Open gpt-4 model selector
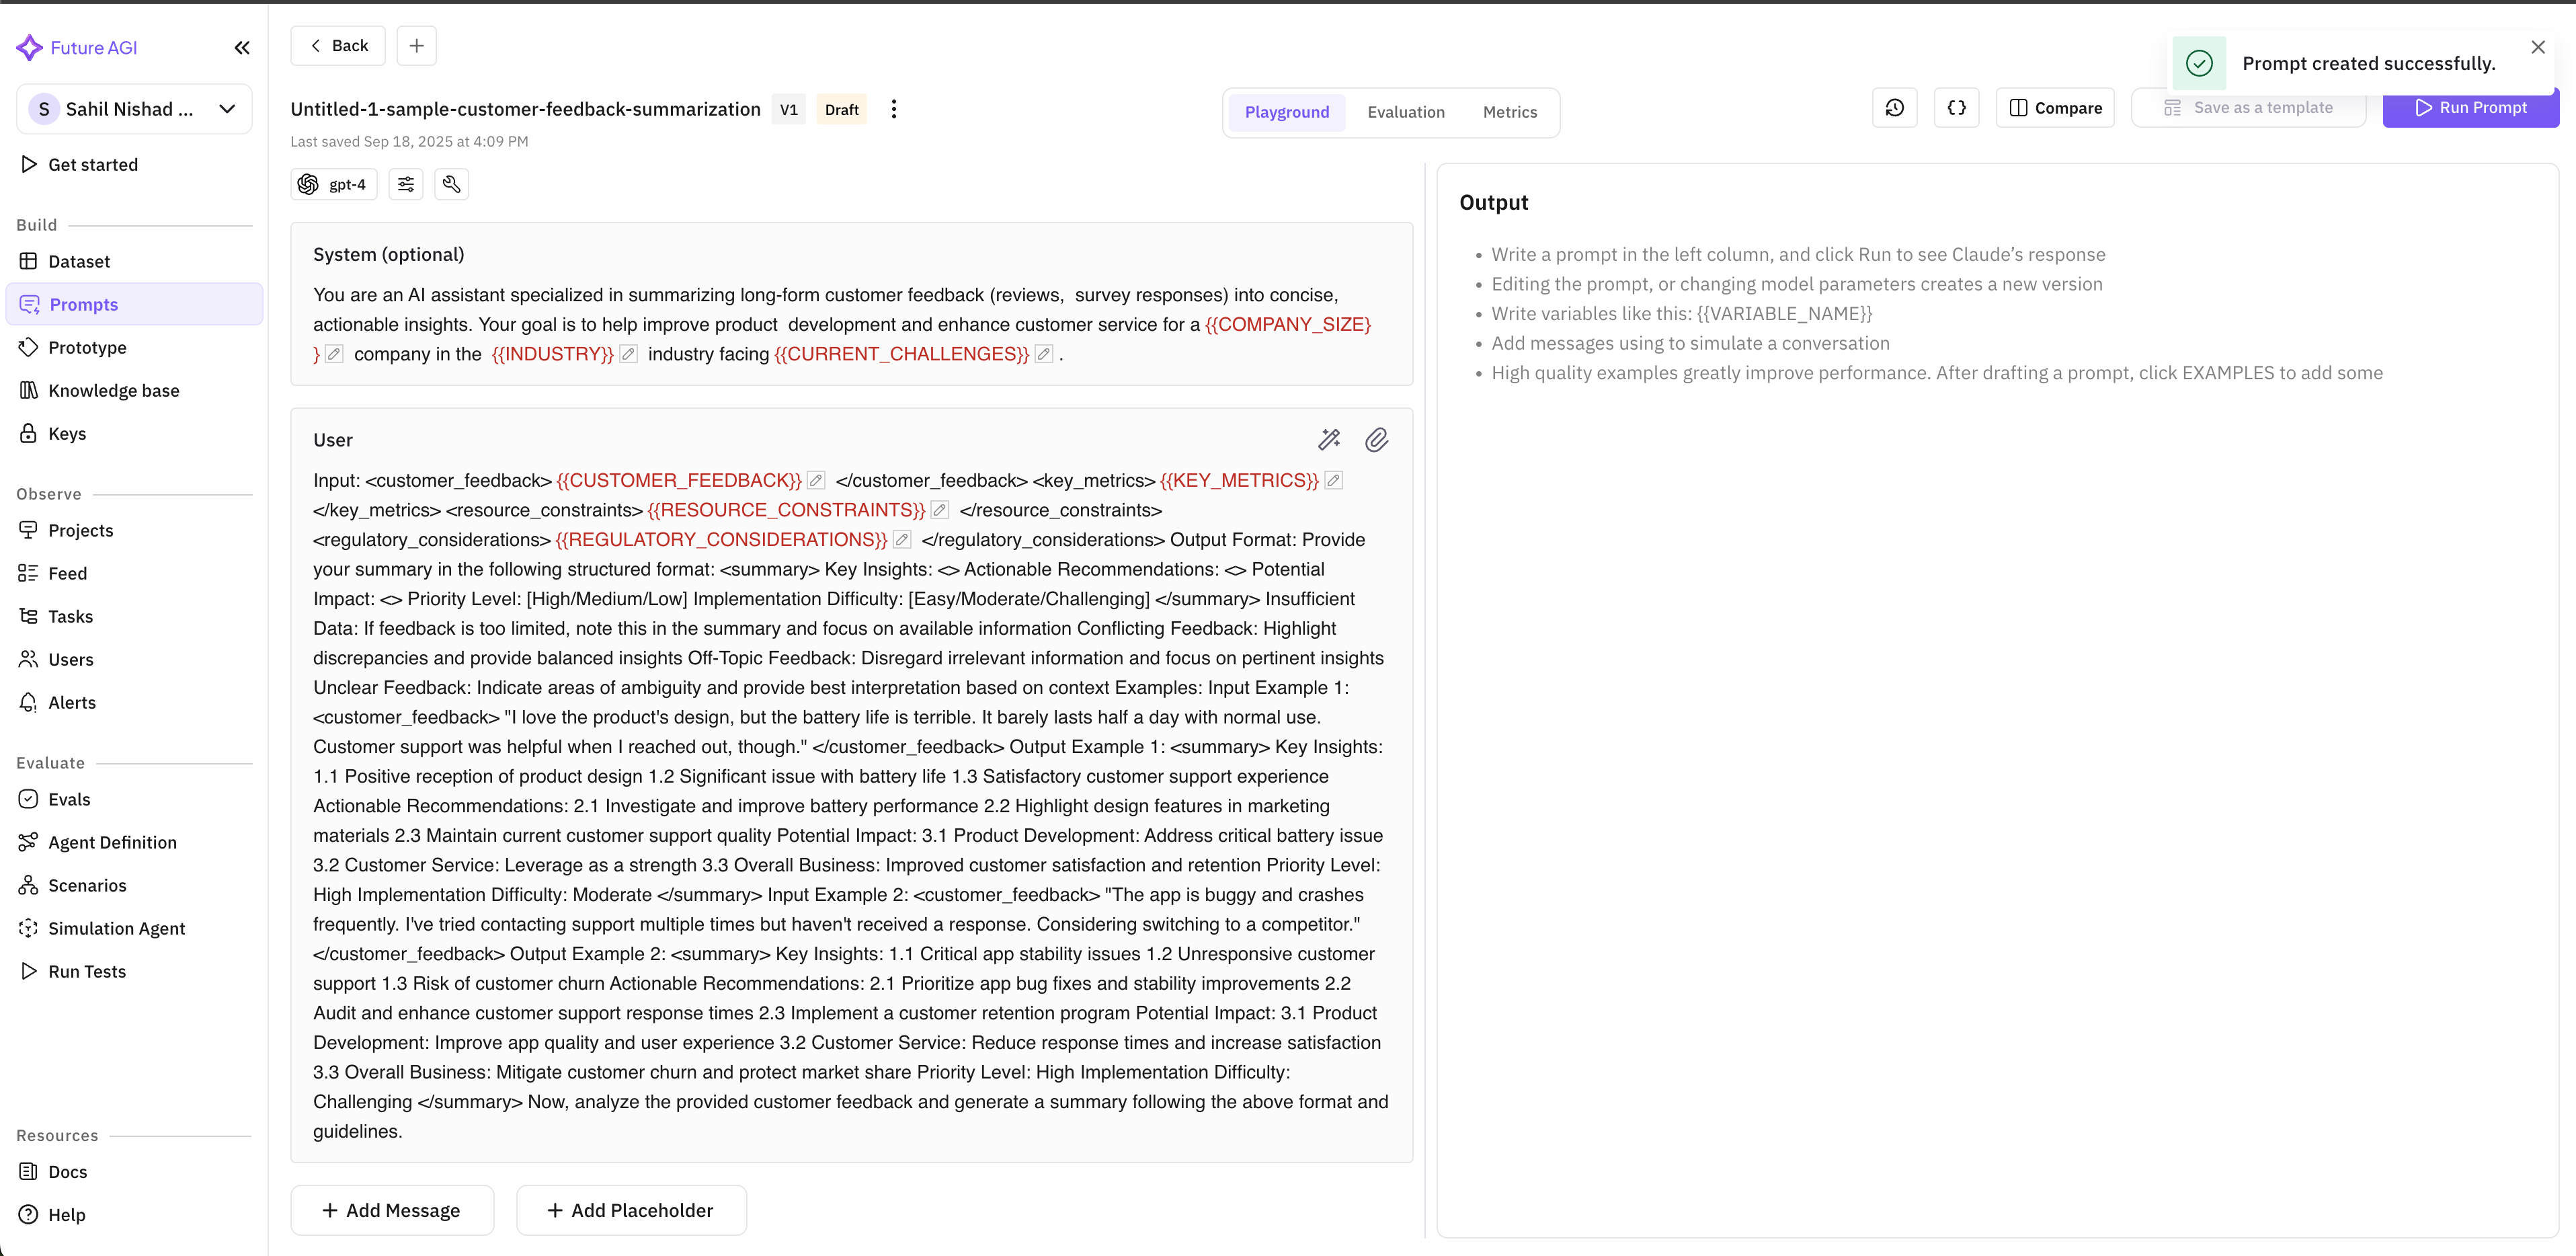Viewport: 2576px width, 1256px height. (x=334, y=184)
